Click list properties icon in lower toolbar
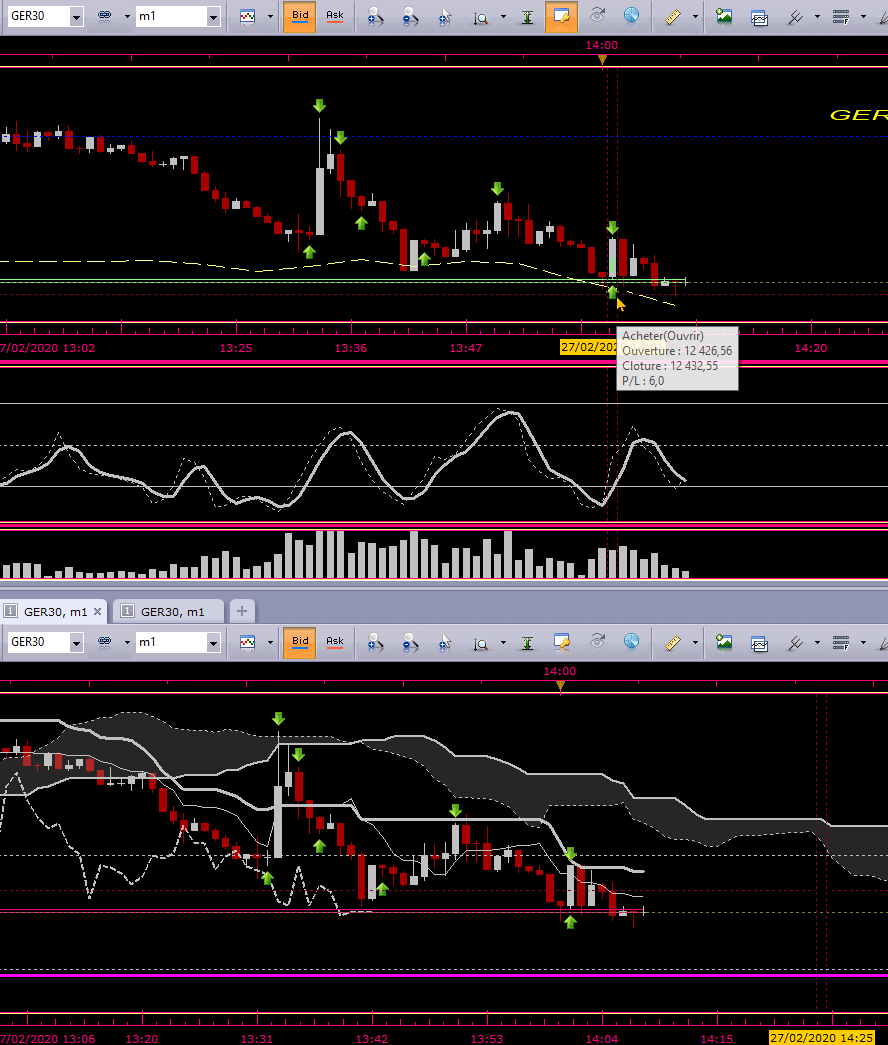Image resolution: width=888 pixels, height=1045 pixels. tap(841, 642)
